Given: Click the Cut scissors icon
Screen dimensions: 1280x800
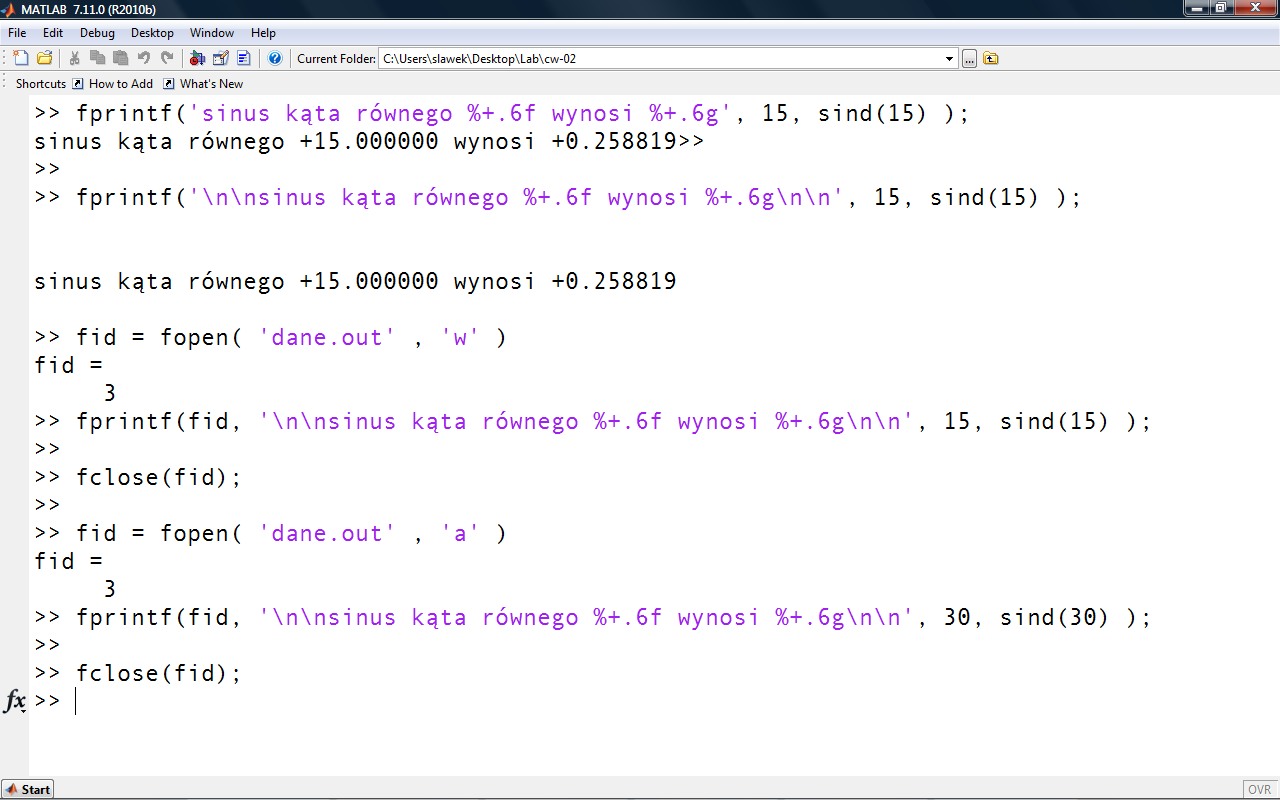Looking at the screenshot, I should [75, 58].
